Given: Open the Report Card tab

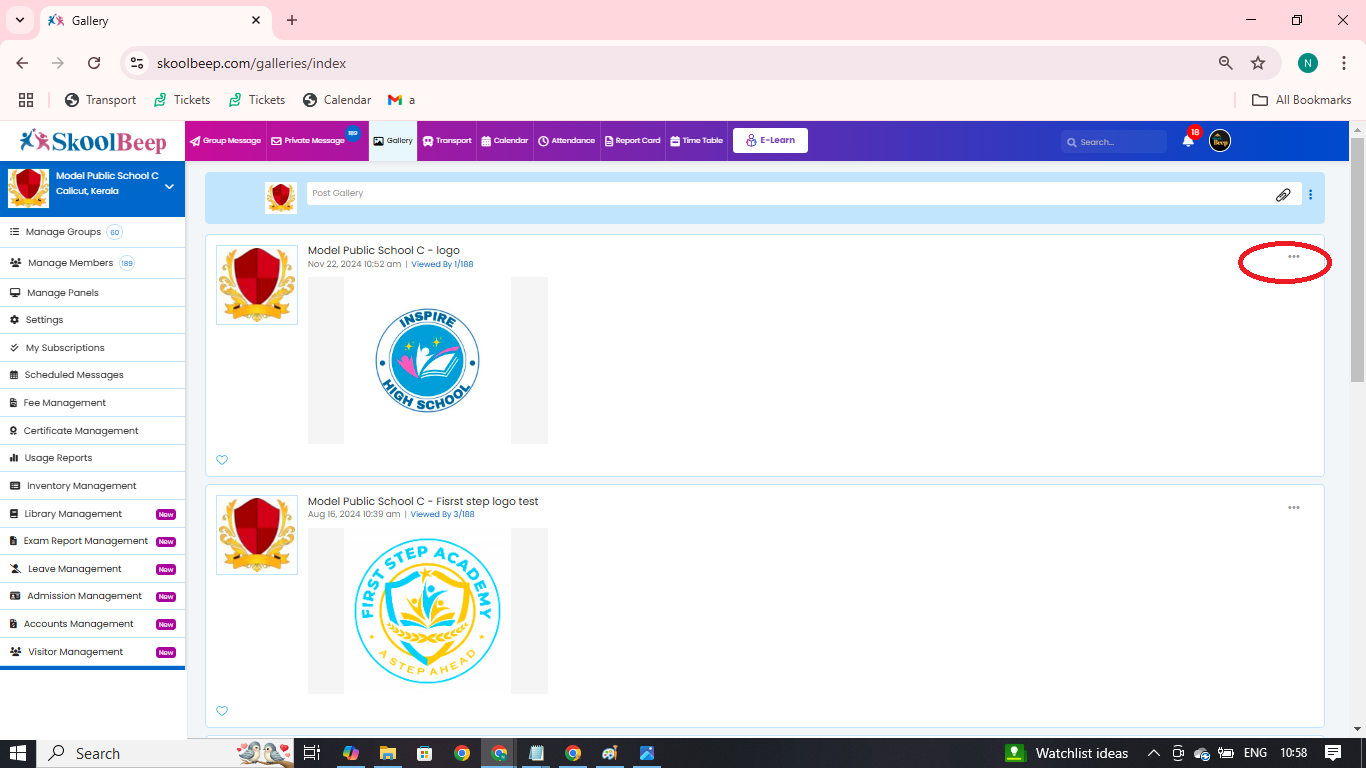Looking at the screenshot, I should (633, 141).
